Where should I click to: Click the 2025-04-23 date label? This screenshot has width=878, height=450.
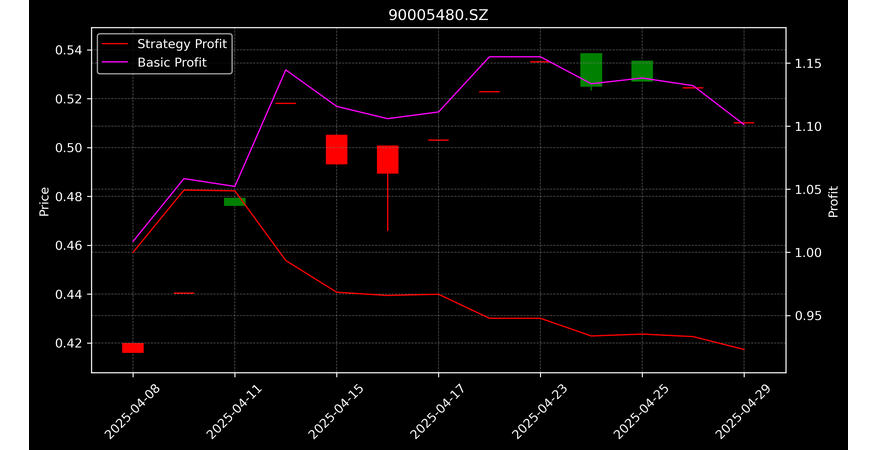click(x=540, y=411)
